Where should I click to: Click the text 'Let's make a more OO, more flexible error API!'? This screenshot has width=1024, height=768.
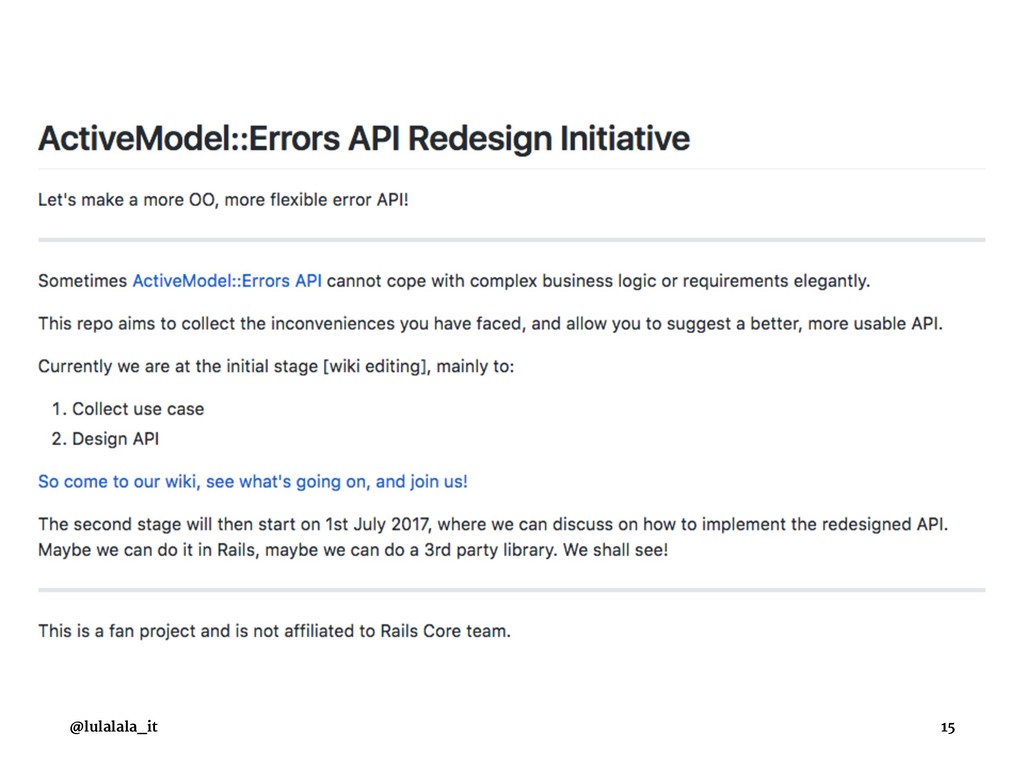click(x=223, y=200)
